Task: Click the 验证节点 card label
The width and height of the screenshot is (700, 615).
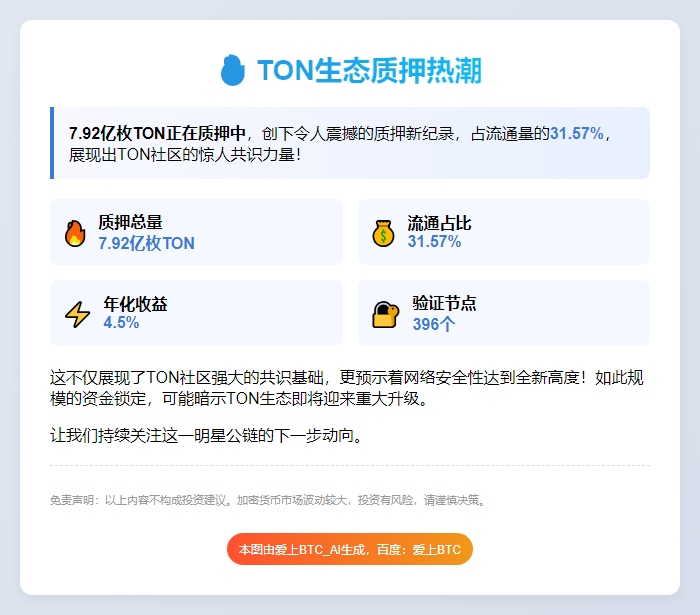Action: [445, 303]
